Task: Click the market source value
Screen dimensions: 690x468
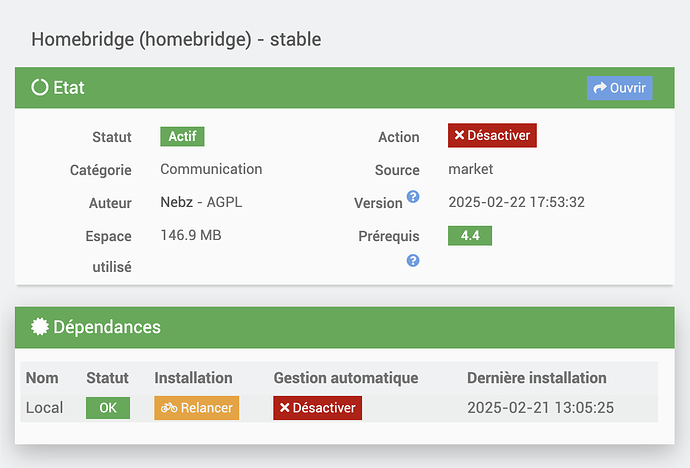Action: (x=470, y=169)
